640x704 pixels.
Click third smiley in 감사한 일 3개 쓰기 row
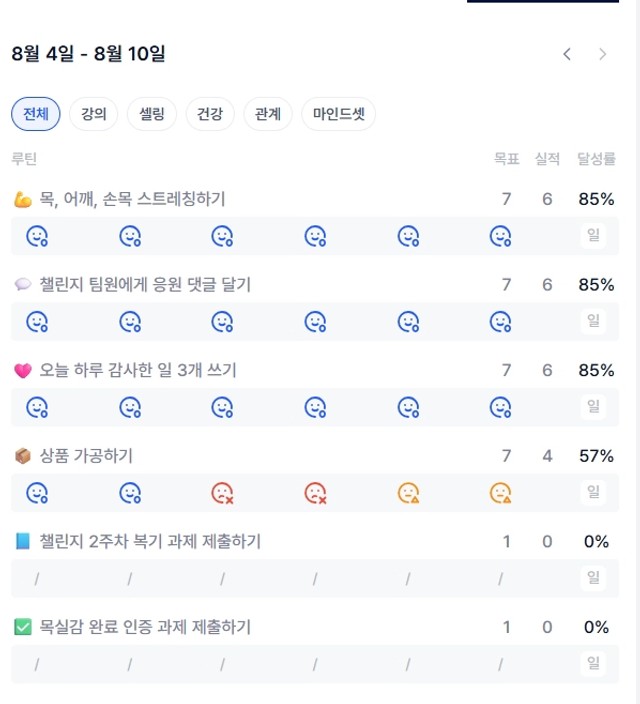click(222, 408)
